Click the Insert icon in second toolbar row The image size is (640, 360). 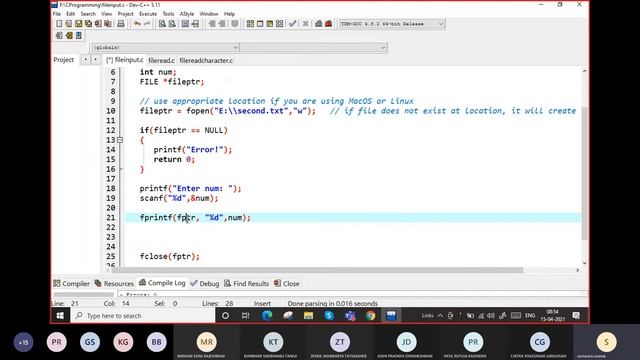point(59,36)
